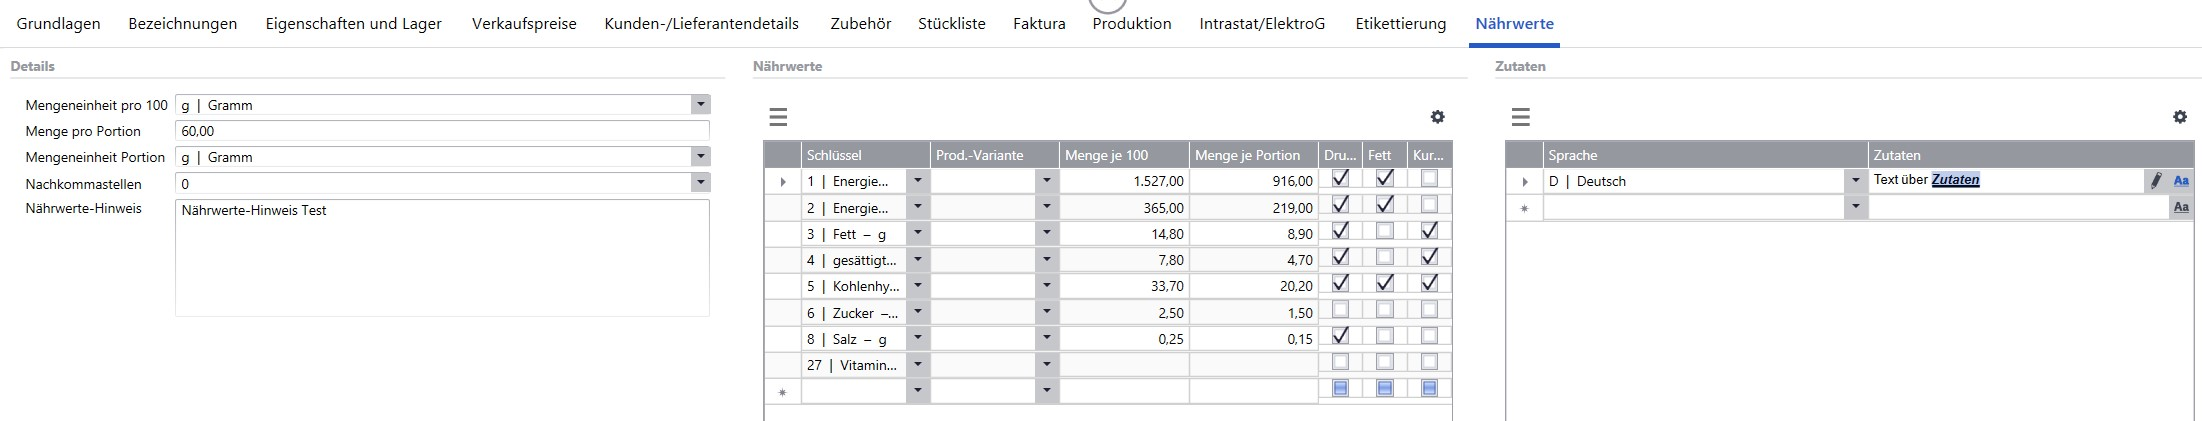
Task: Click the Aa text format icon in Deutsch row
Action: [2181, 181]
